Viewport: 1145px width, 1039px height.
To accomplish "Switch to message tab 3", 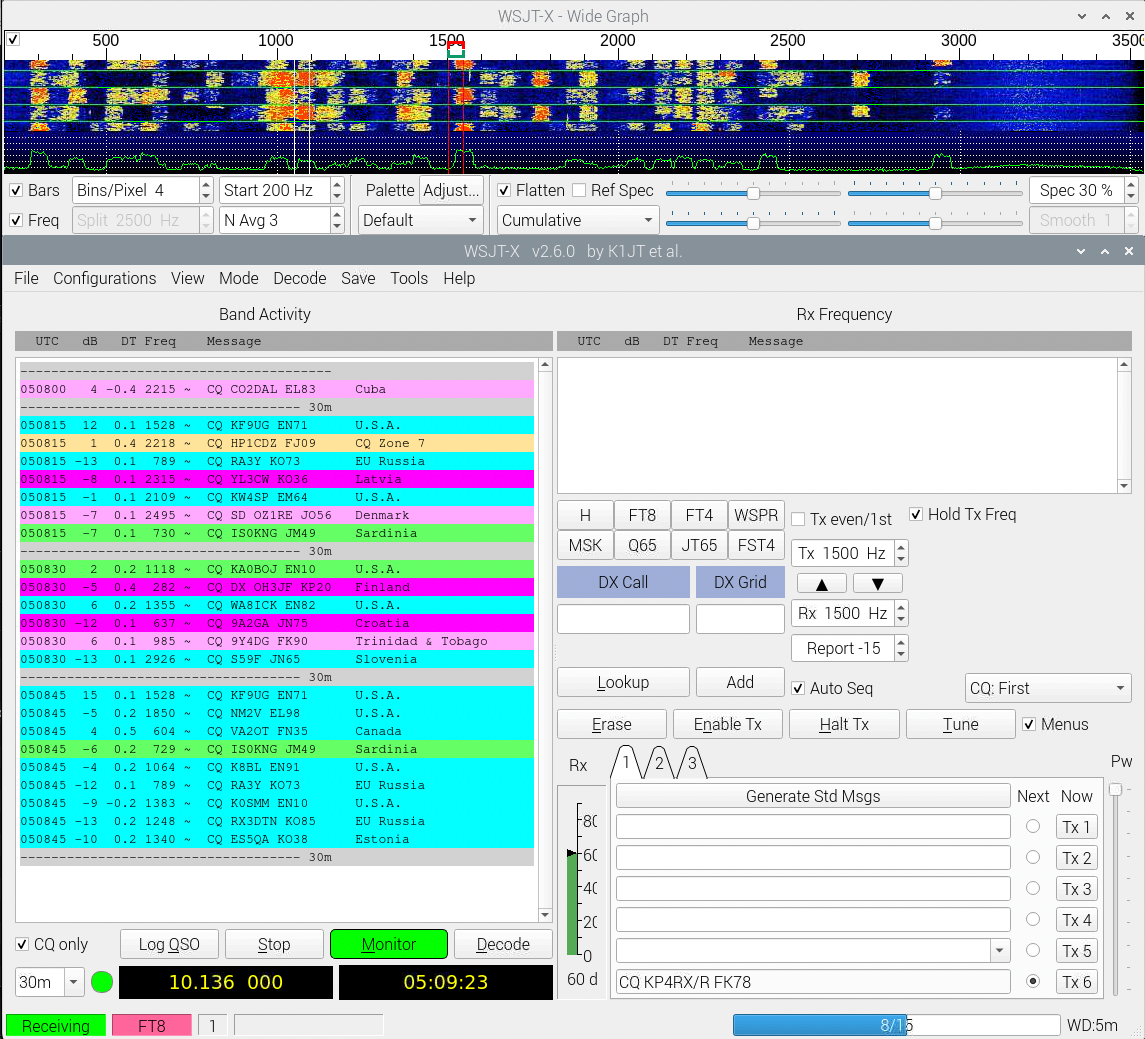I will (x=692, y=763).
